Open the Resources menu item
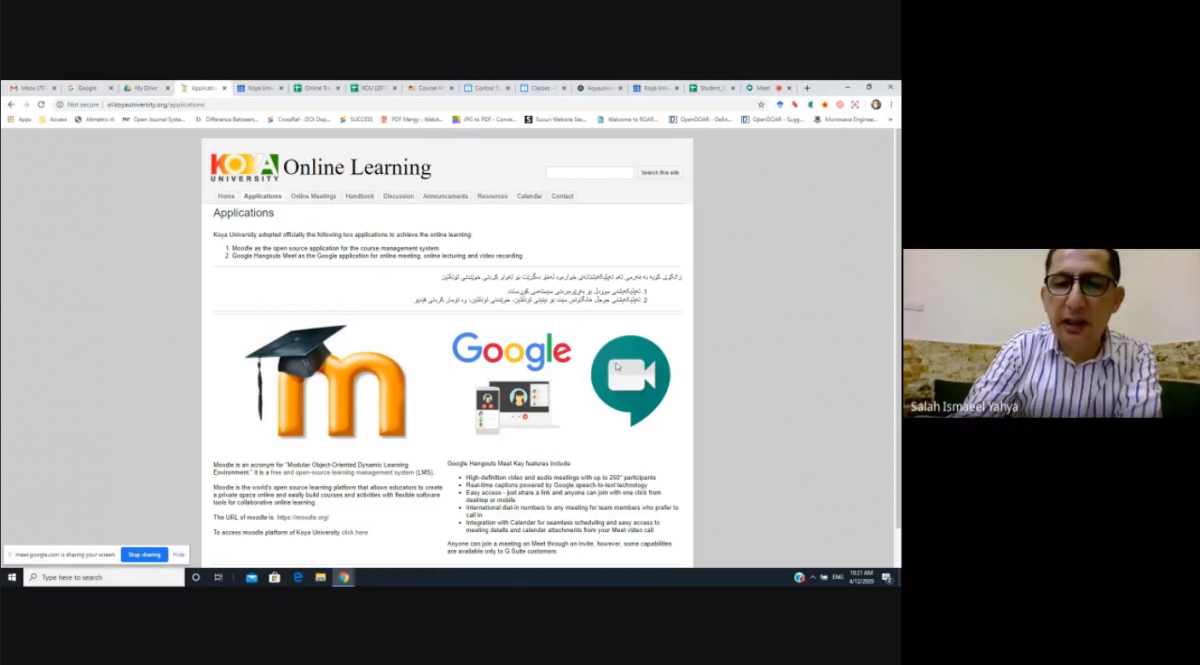1200x665 pixels. point(492,196)
